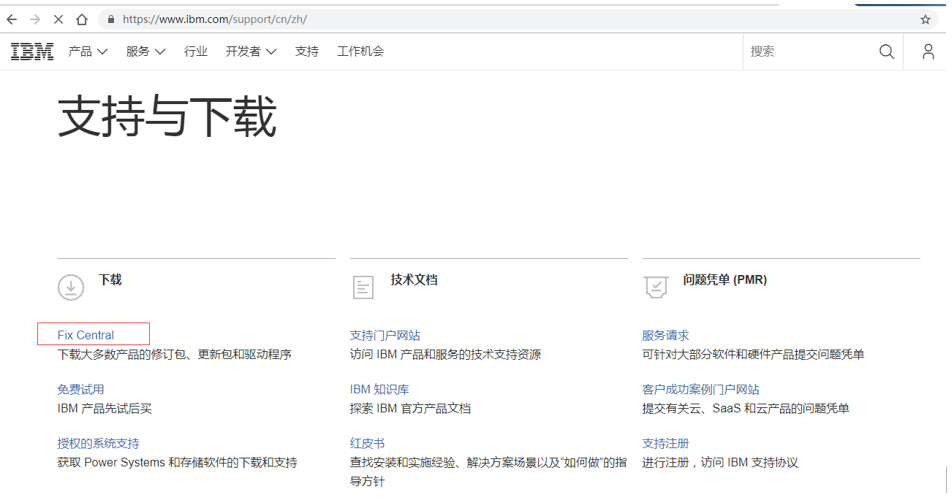Viewport: 952px width, 500px height.
Task: Open the 免费试用 link
Action: coord(81,389)
